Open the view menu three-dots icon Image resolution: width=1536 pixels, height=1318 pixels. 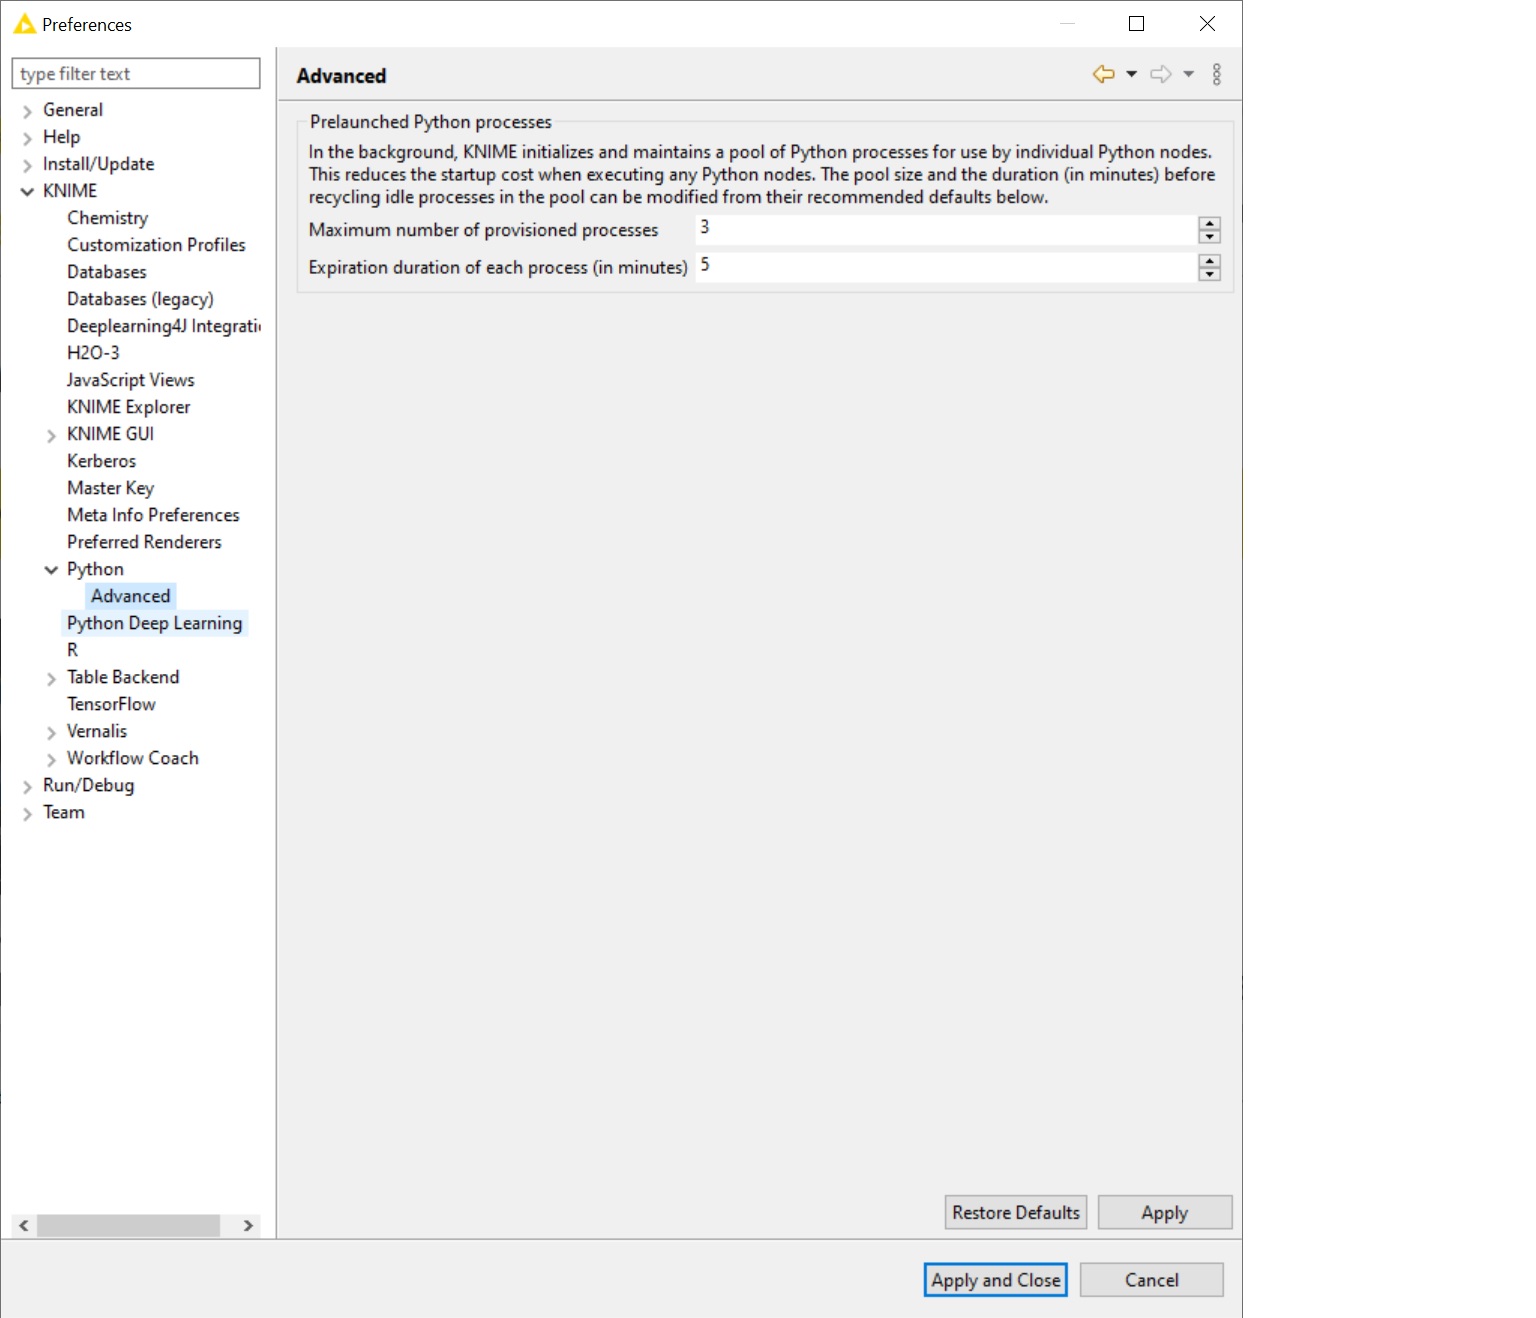pos(1217,74)
